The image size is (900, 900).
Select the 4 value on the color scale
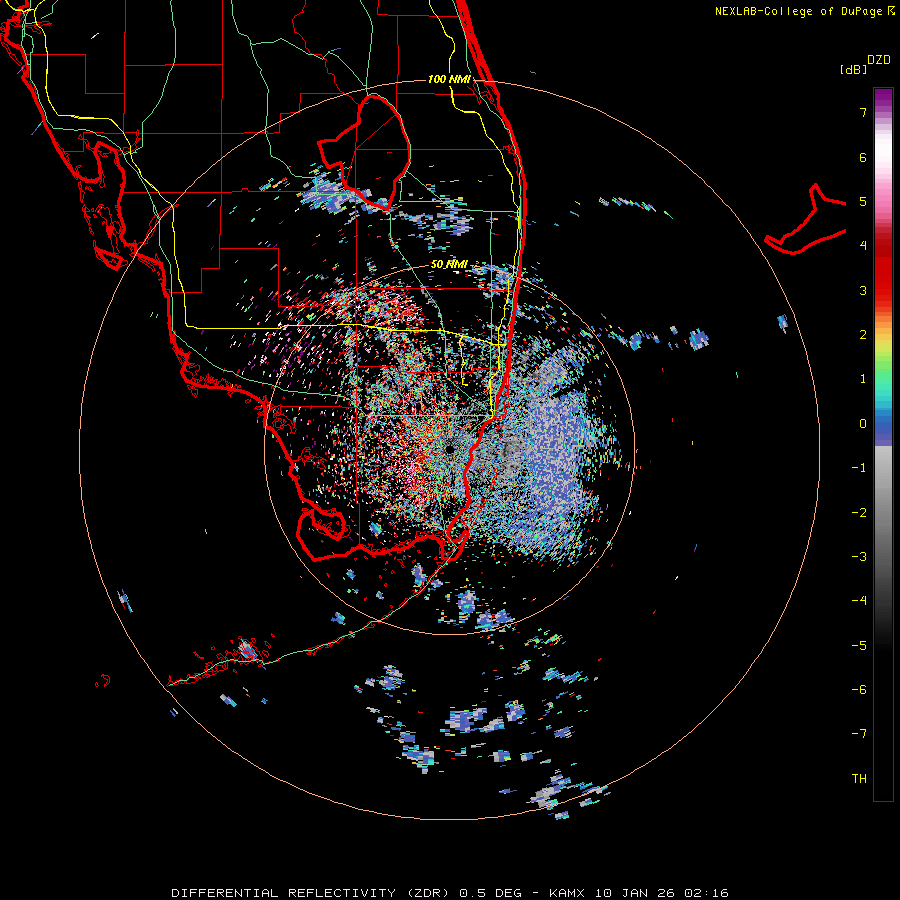click(863, 245)
